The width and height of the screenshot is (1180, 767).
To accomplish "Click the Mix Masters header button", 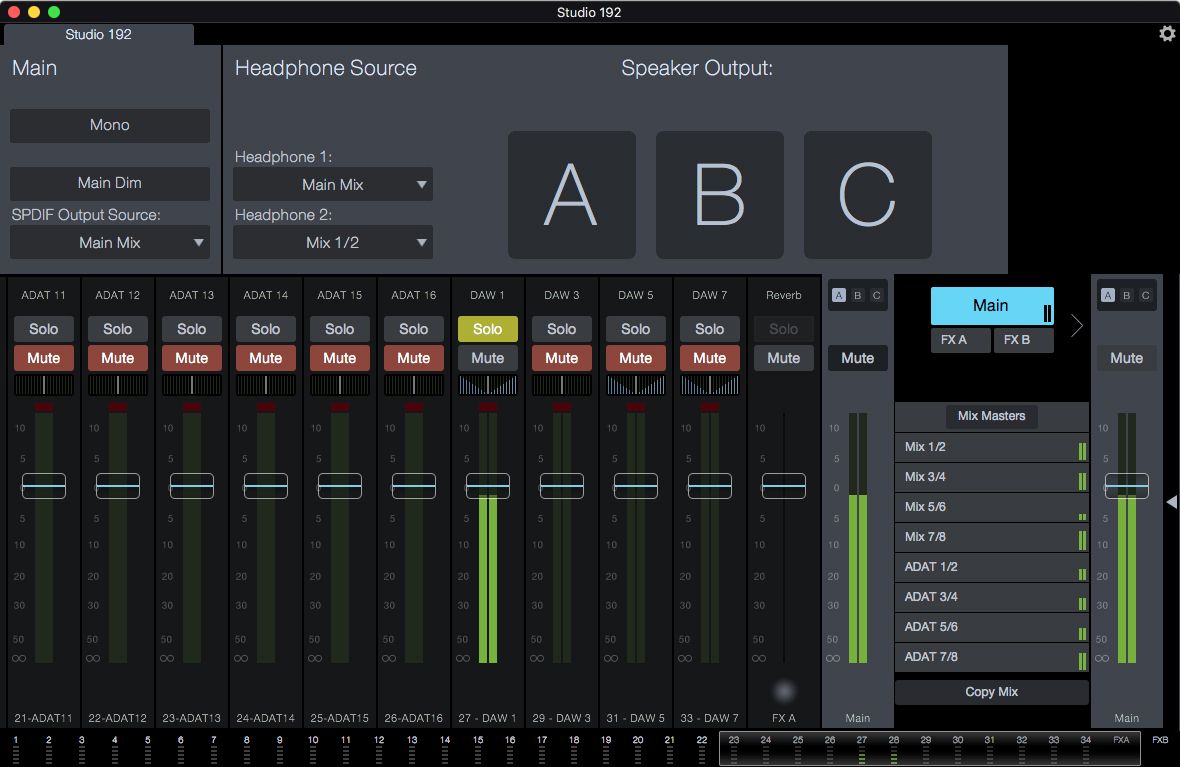I will (x=992, y=416).
